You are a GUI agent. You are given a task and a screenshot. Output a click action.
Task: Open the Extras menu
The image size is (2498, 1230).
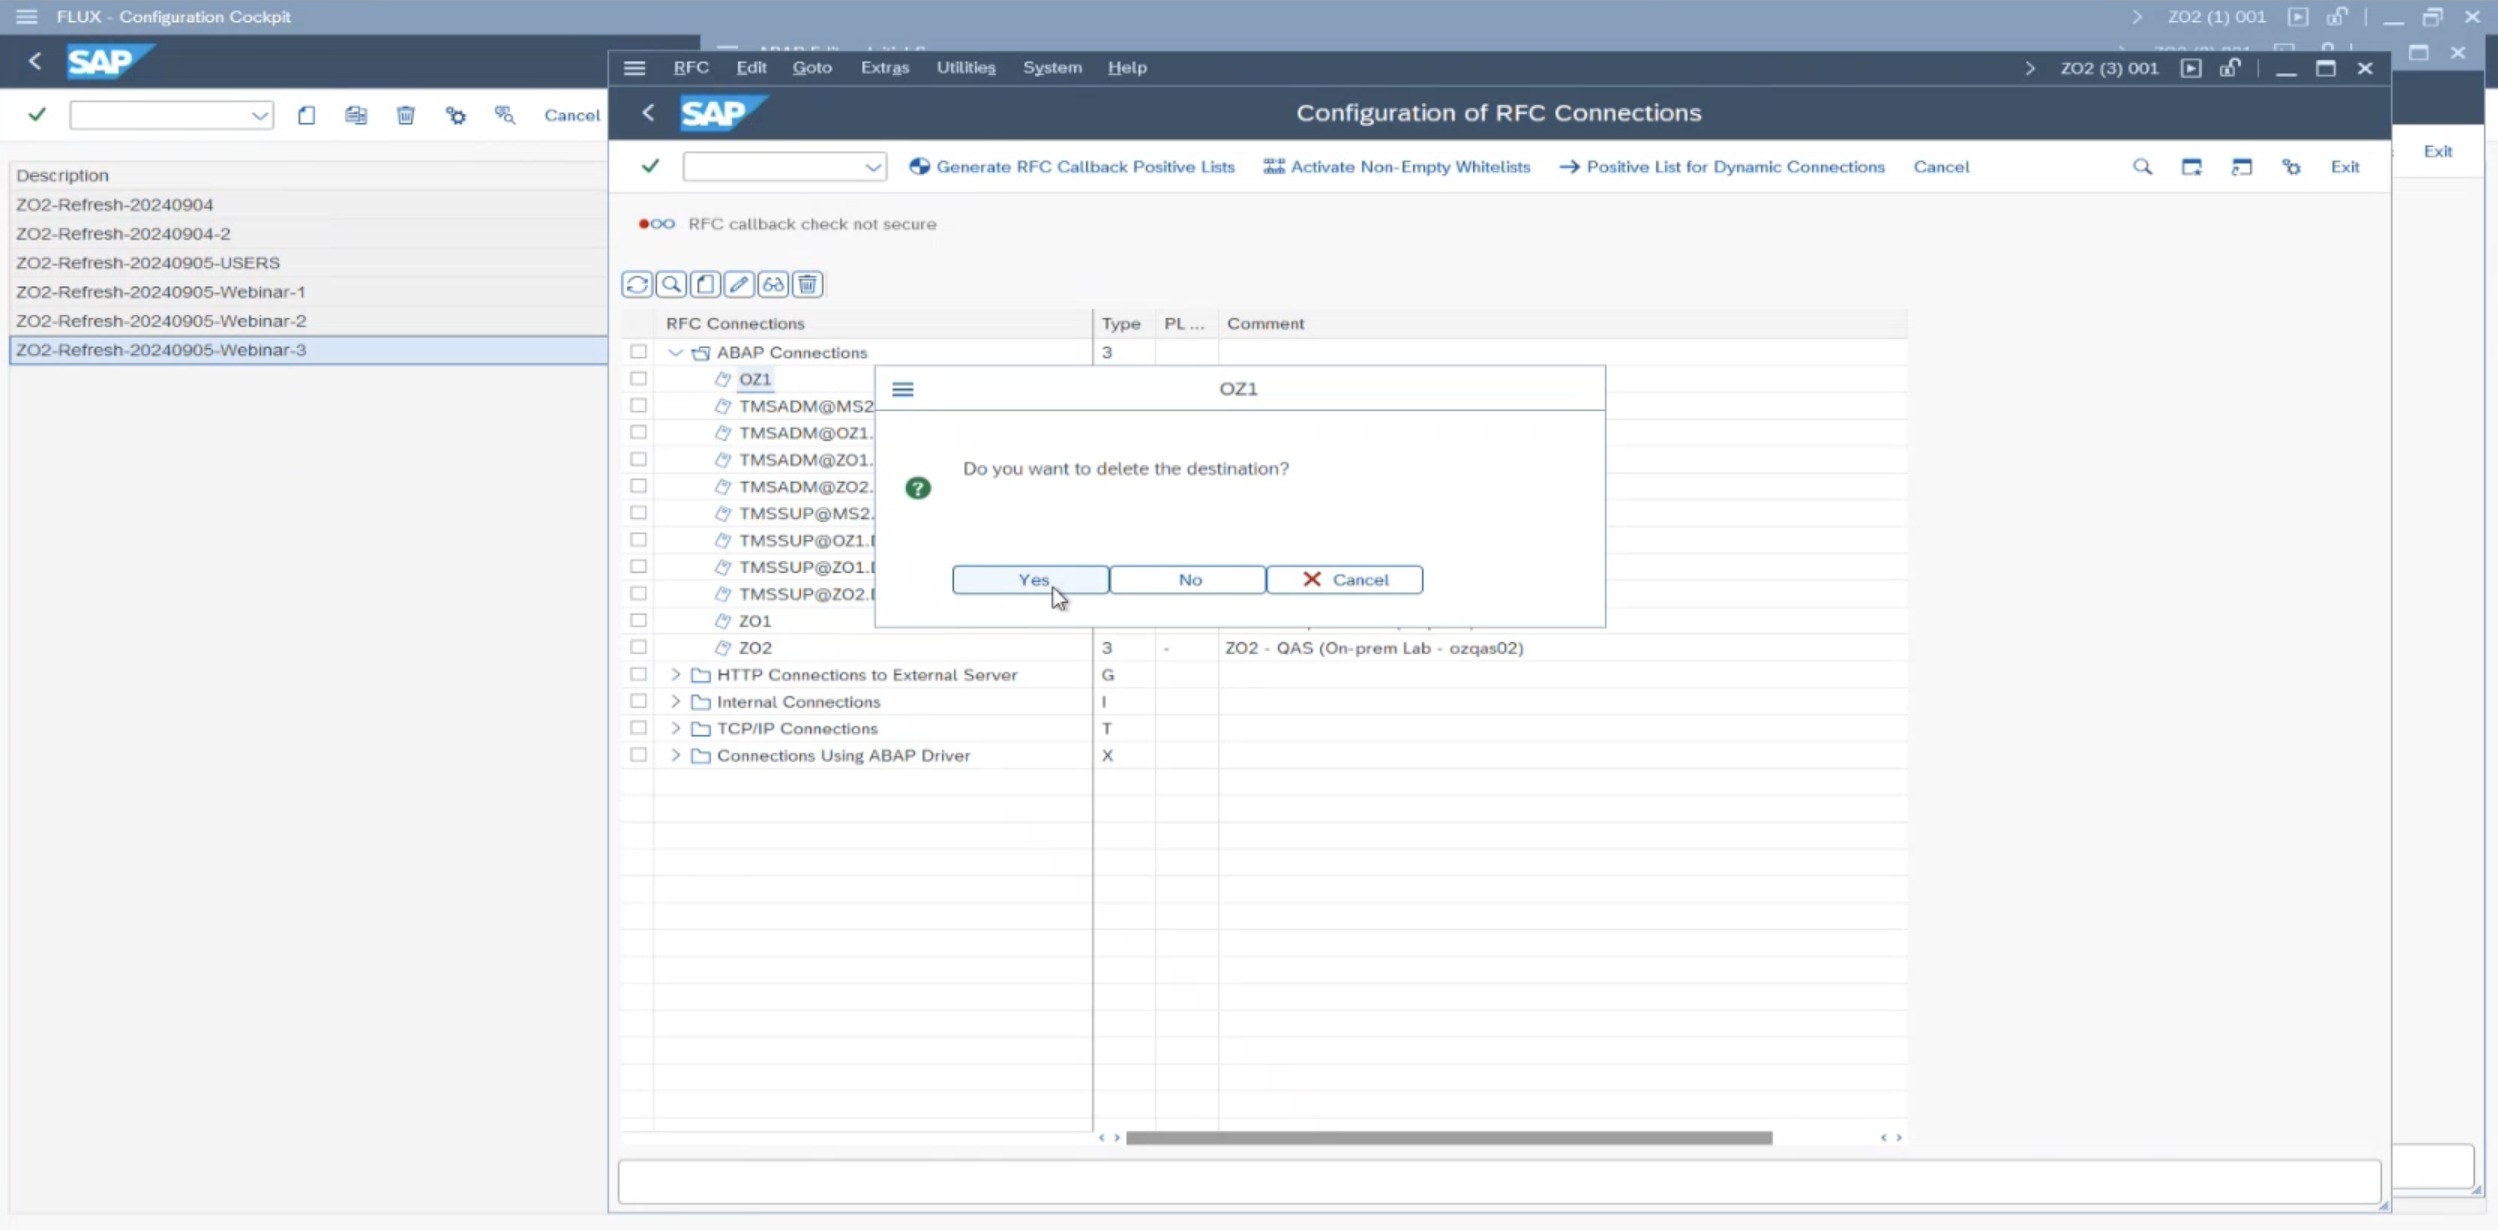(x=885, y=67)
